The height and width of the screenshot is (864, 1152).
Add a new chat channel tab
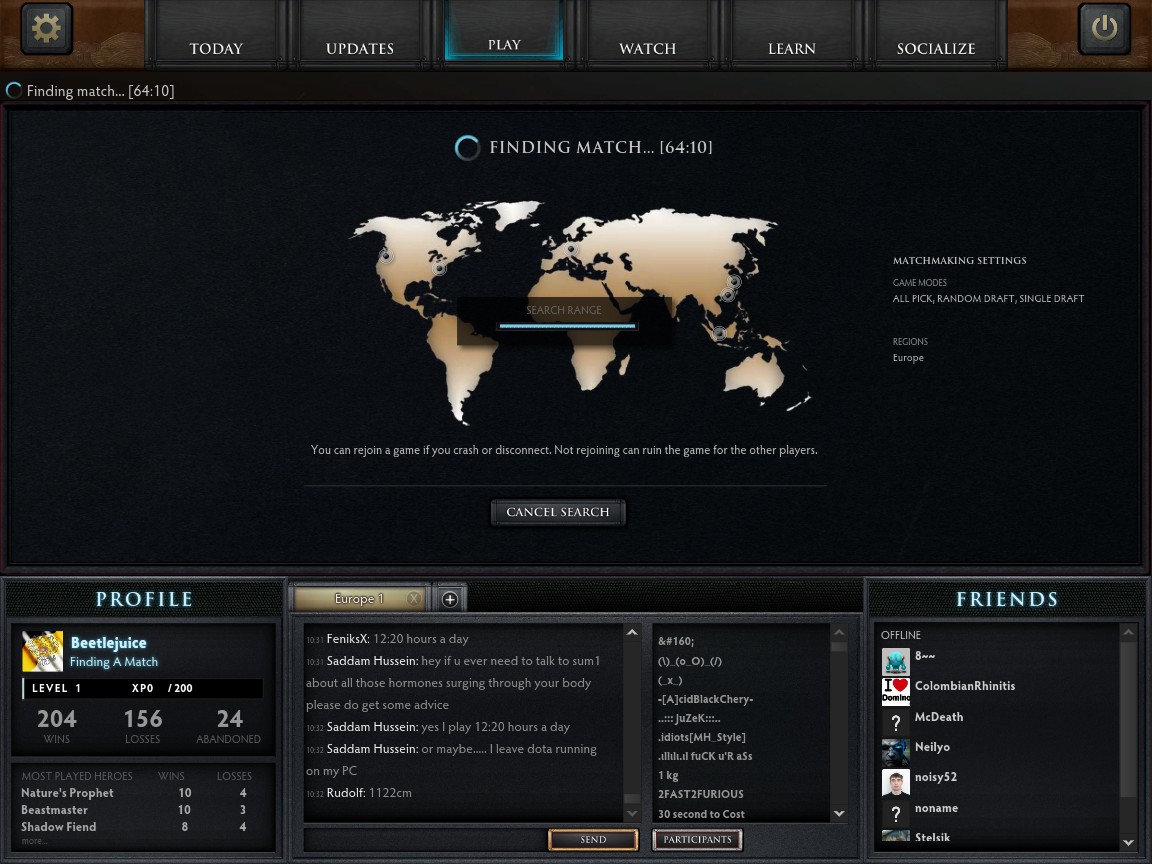450,600
